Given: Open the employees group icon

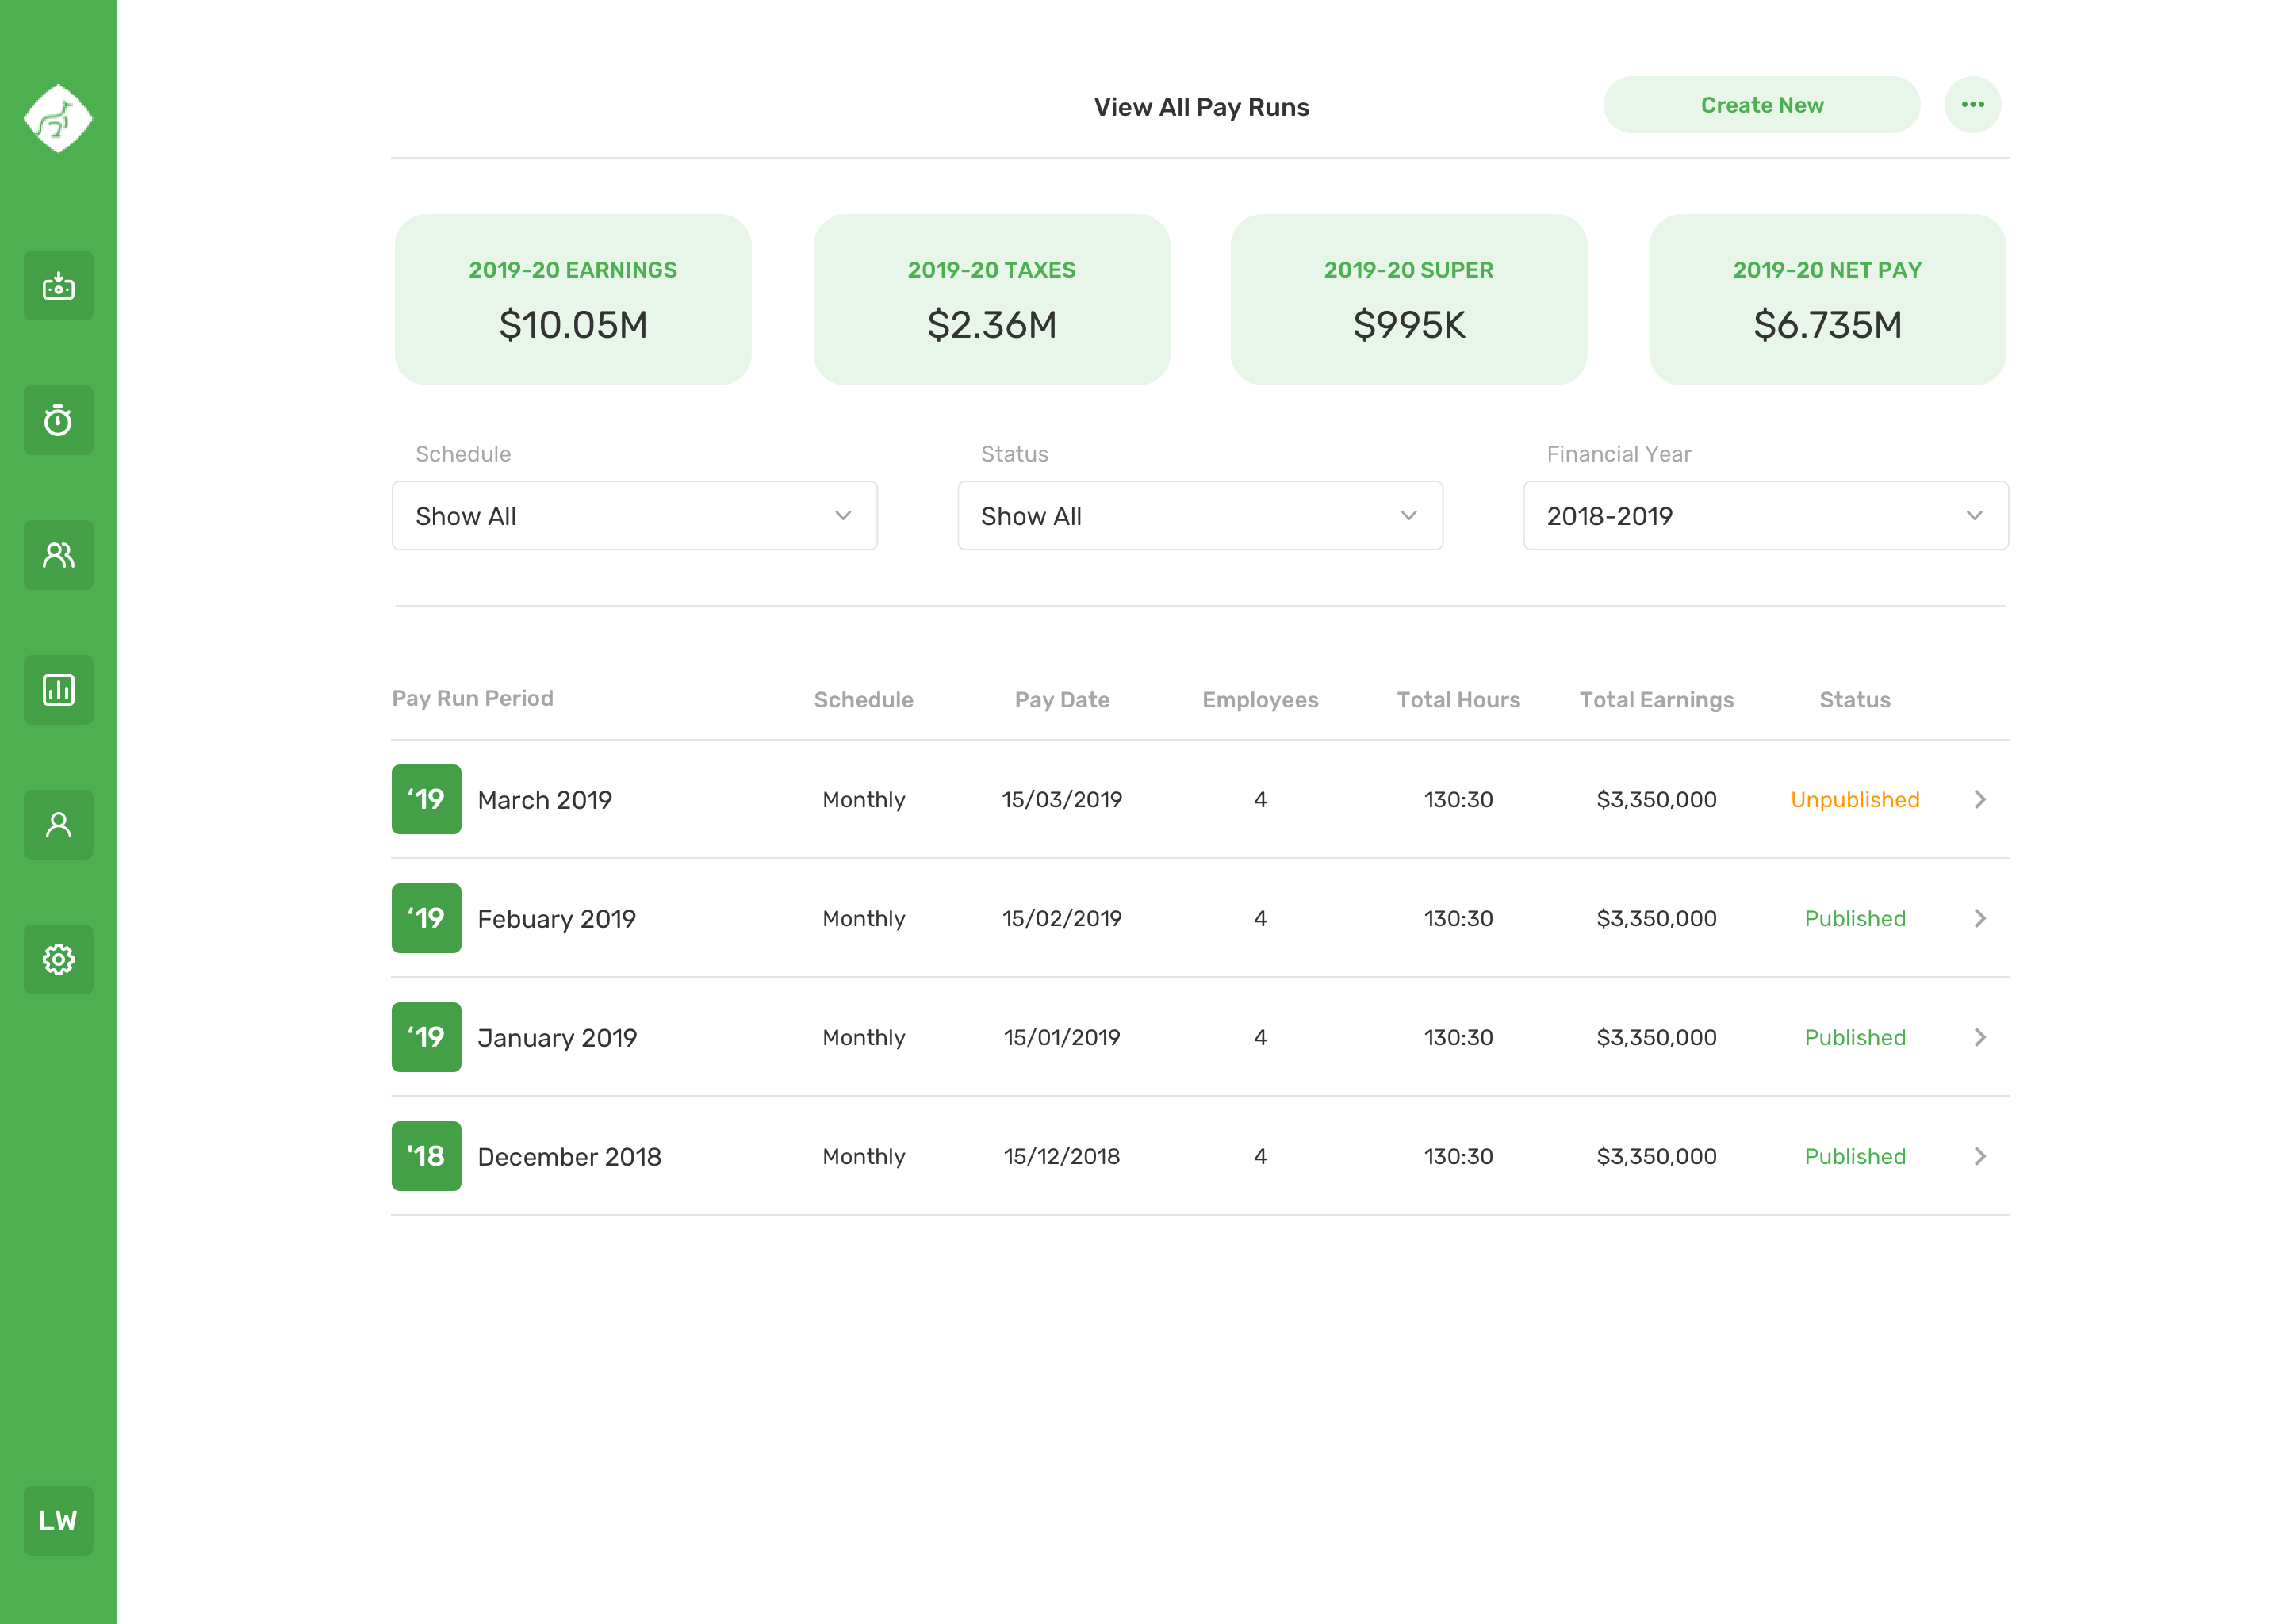Looking at the screenshot, I should click(x=58, y=555).
